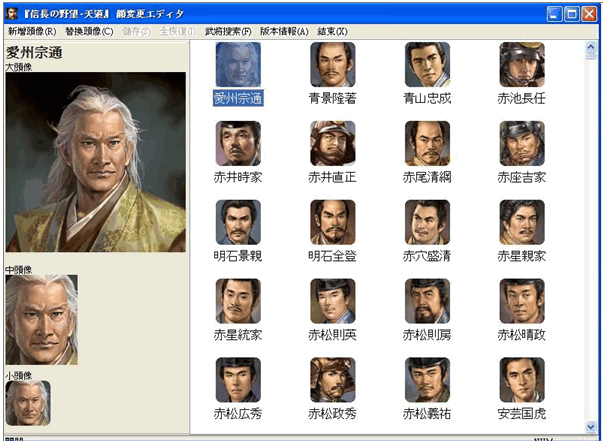The height and width of the screenshot is (441, 603).
Task: Click the 赤井直正 name label
Action: tap(333, 178)
